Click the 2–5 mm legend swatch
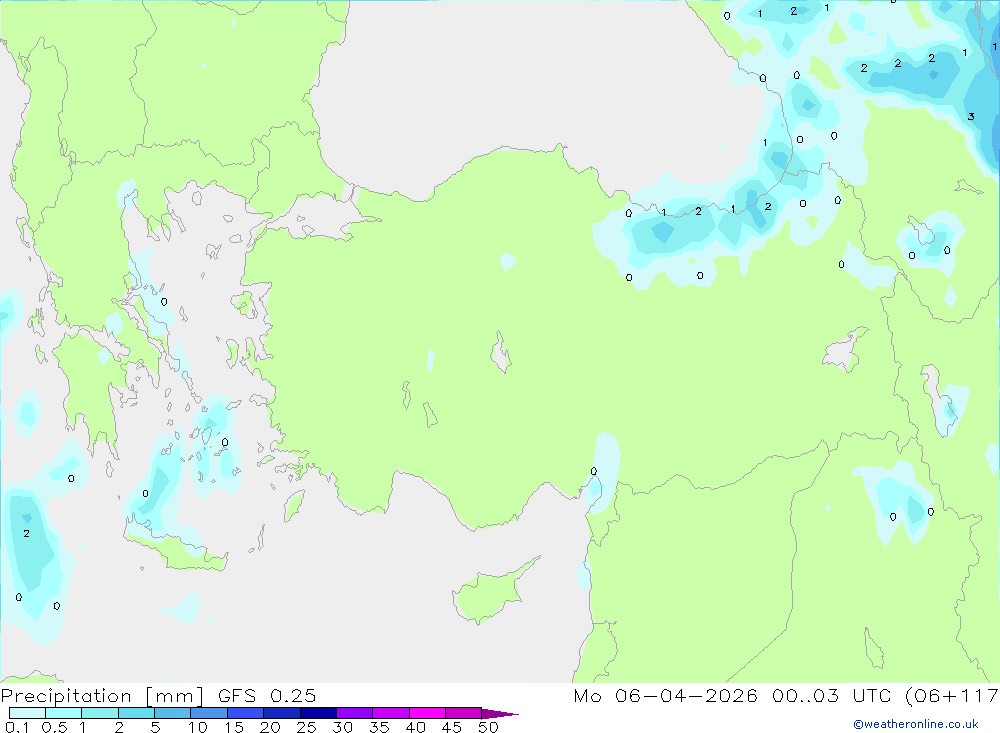 click(x=136, y=713)
